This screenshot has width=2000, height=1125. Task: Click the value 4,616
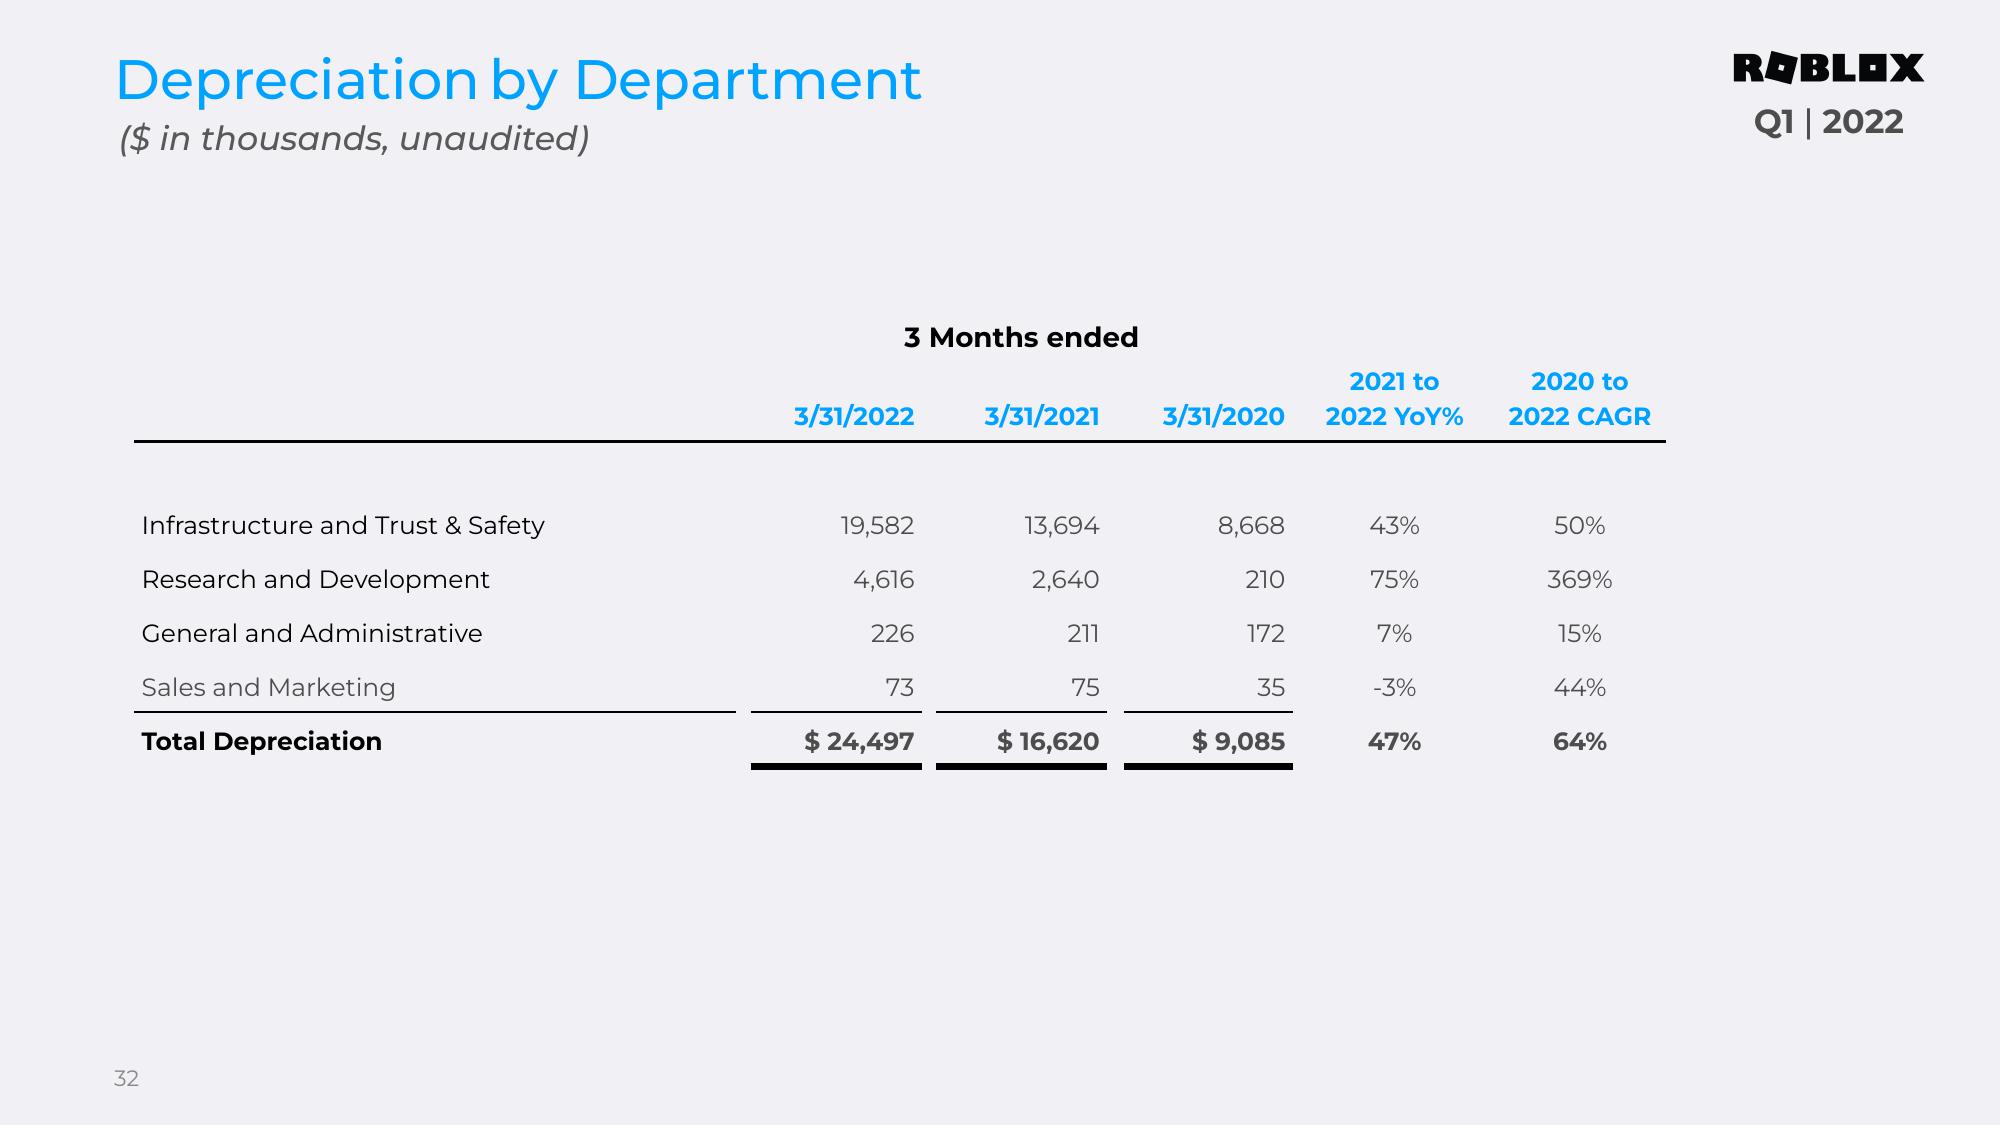[884, 580]
